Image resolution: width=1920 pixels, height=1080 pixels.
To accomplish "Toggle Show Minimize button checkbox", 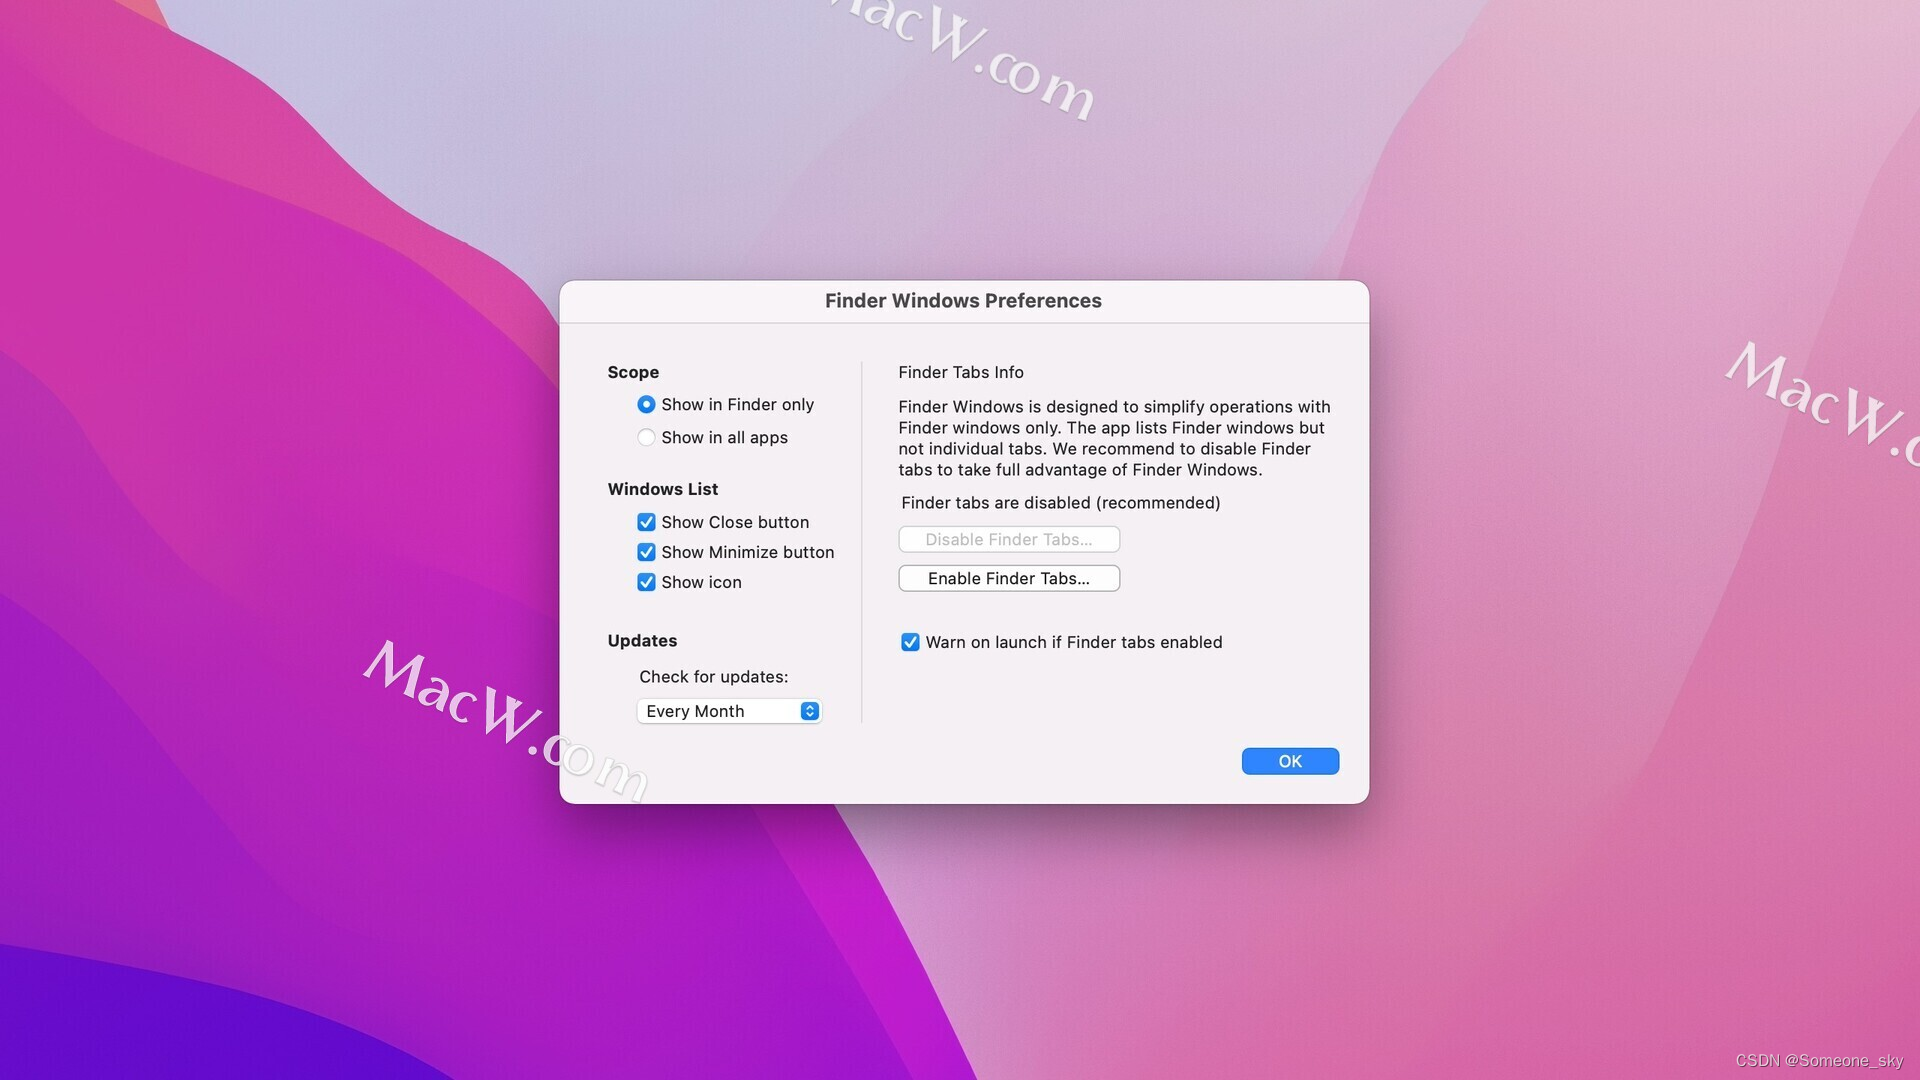I will [x=646, y=553].
